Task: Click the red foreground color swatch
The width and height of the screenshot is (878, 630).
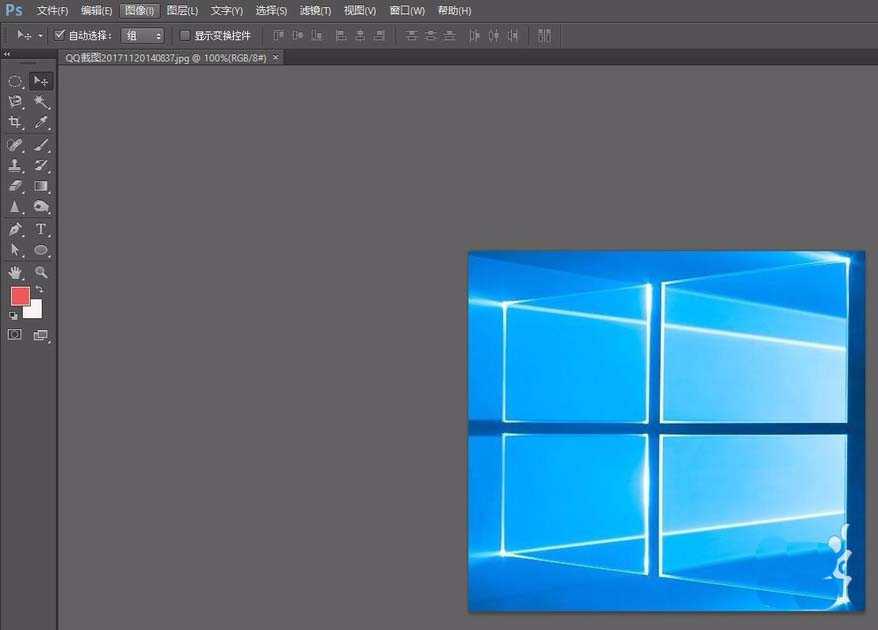Action: (x=20, y=296)
